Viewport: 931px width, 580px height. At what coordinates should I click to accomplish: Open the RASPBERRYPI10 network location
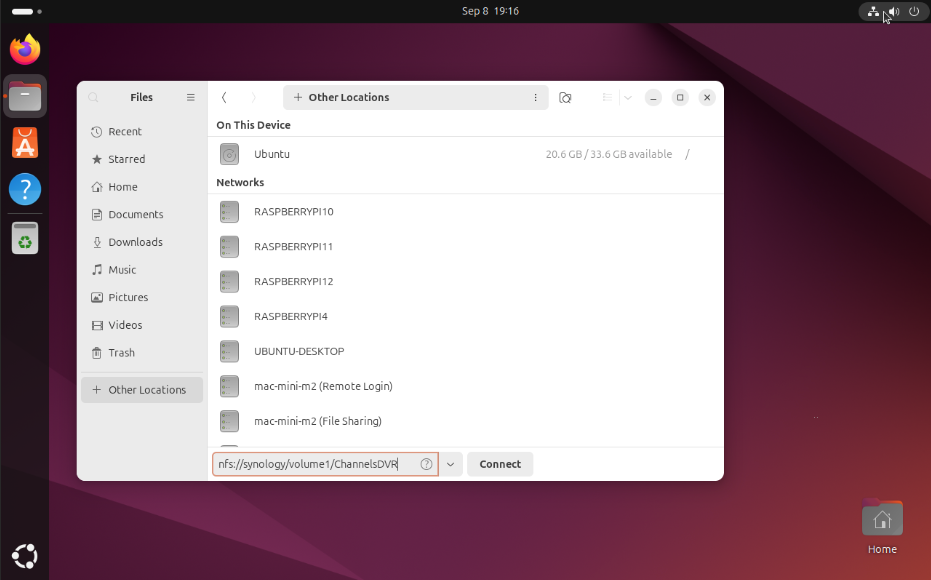[293, 212]
